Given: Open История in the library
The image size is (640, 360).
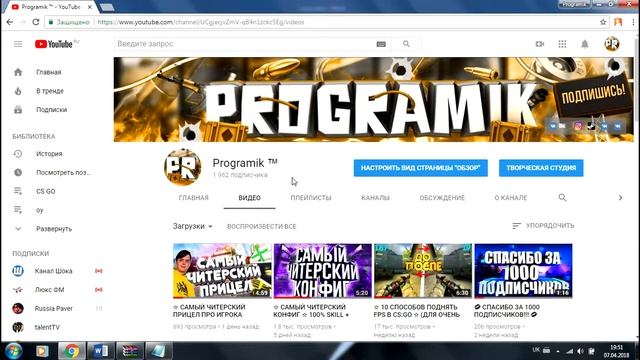Looking at the screenshot, I should pos(49,154).
